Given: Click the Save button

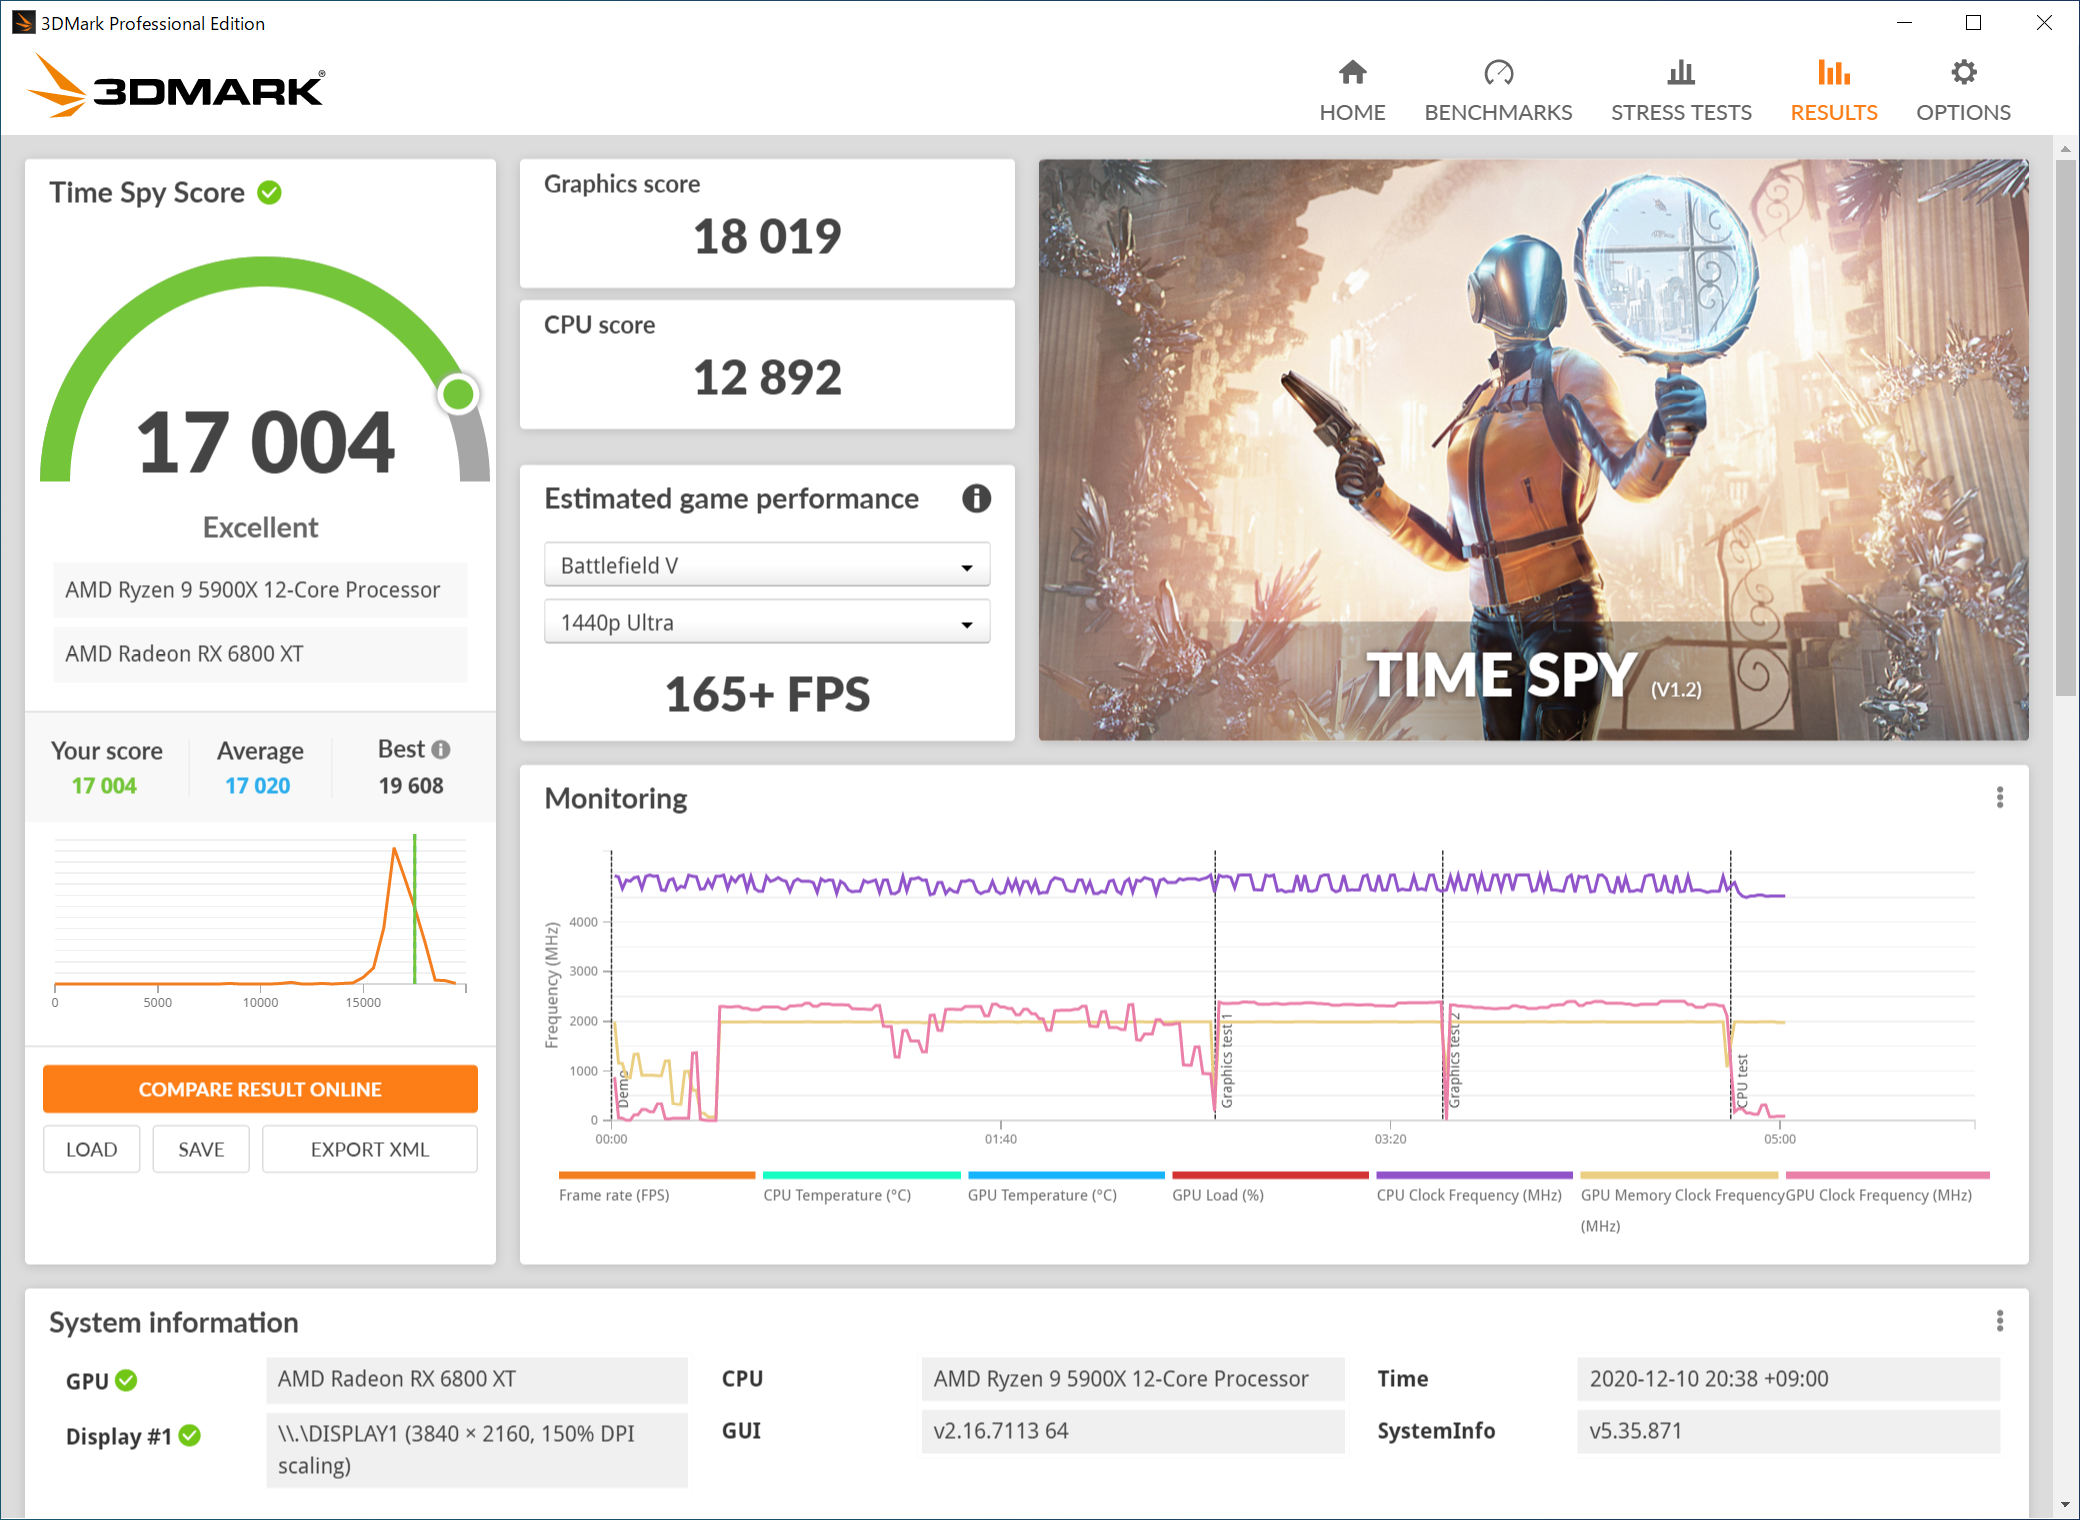Looking at the screenshot, I should (x=201, y=1149).
